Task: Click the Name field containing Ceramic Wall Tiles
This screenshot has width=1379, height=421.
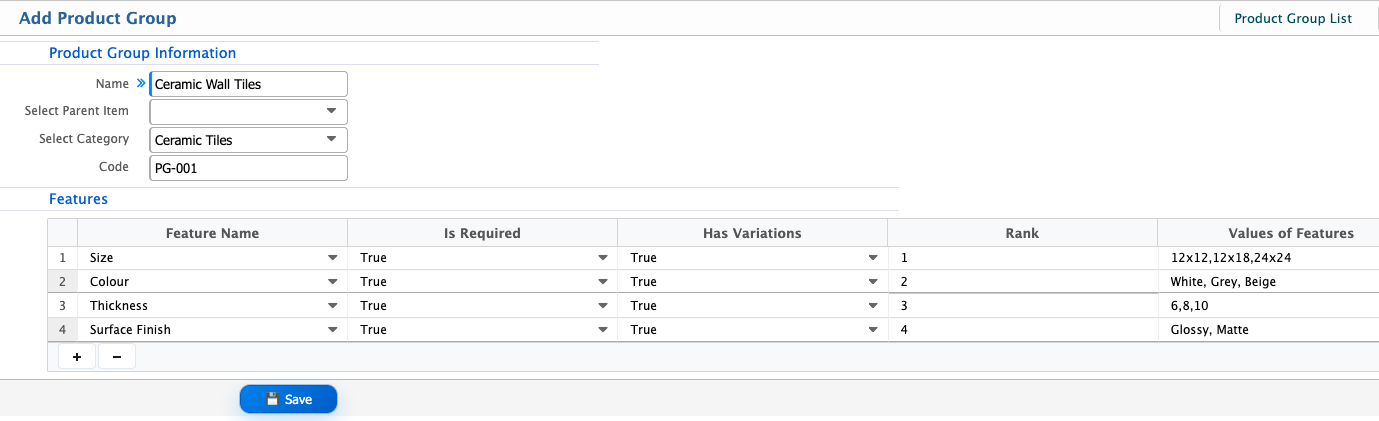Action: [x=248, y=84]
